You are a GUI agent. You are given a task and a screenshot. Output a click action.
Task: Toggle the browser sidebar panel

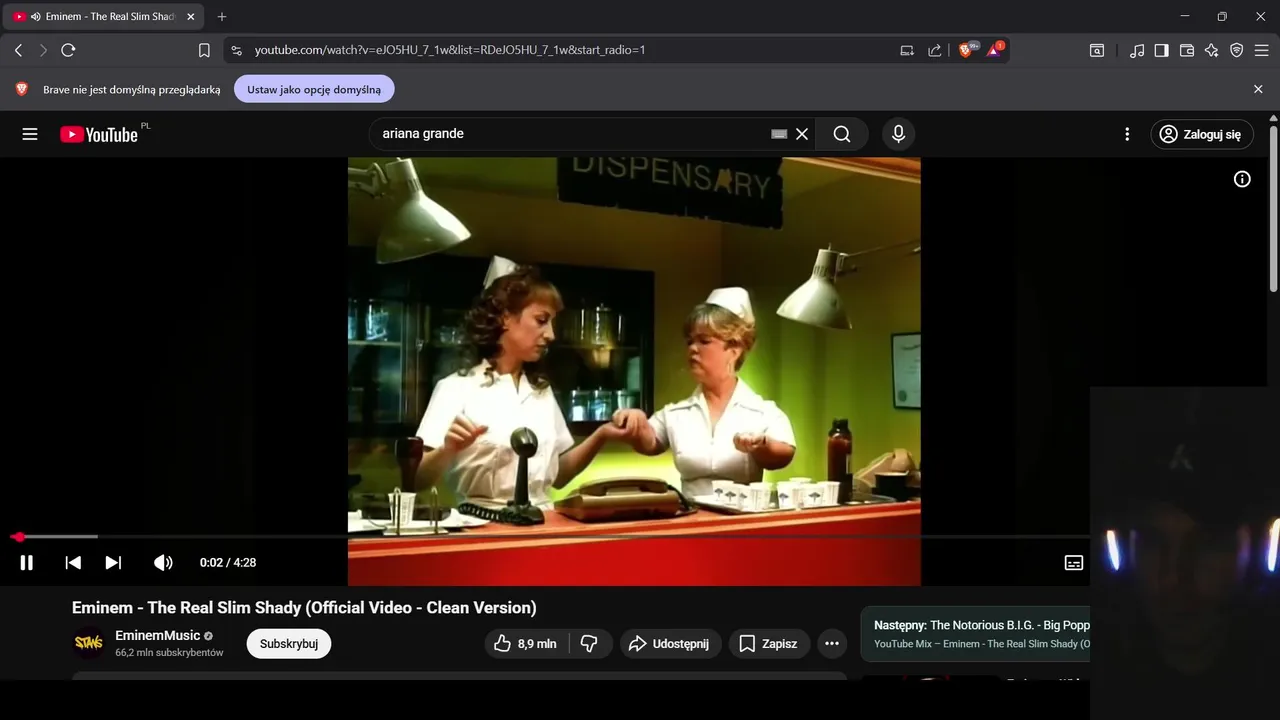tap(1162, 50)
